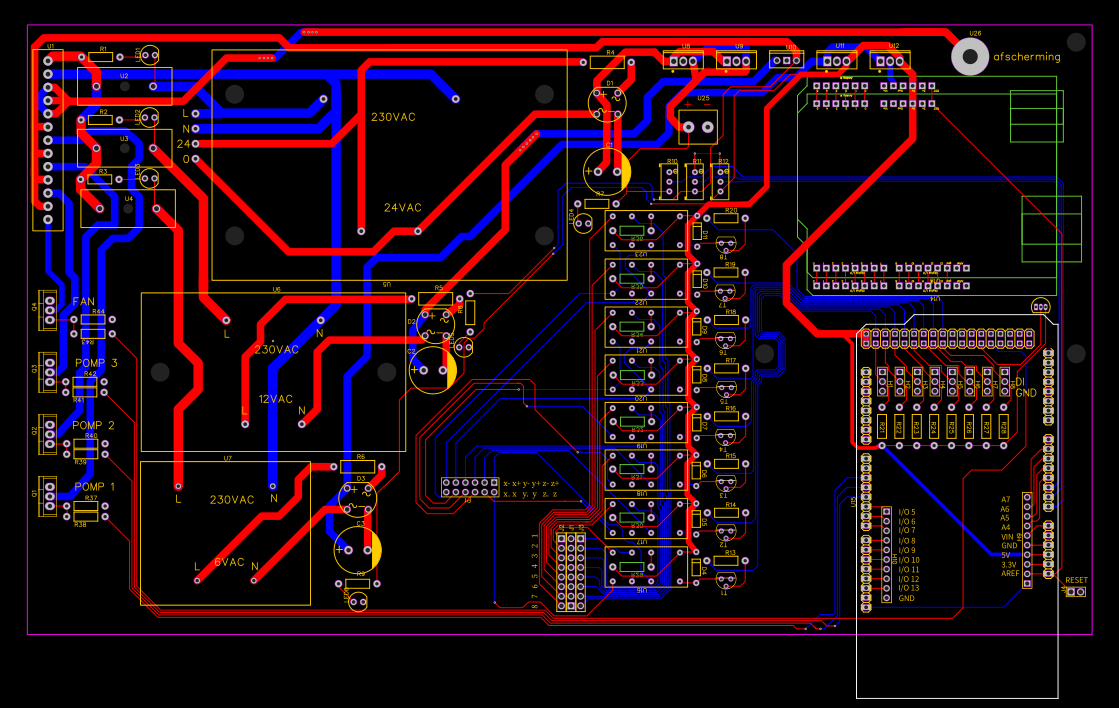Select the D1 bridge rectifier footprint
The width and height of the screenshot is (1119, 708).
point(606,103)
